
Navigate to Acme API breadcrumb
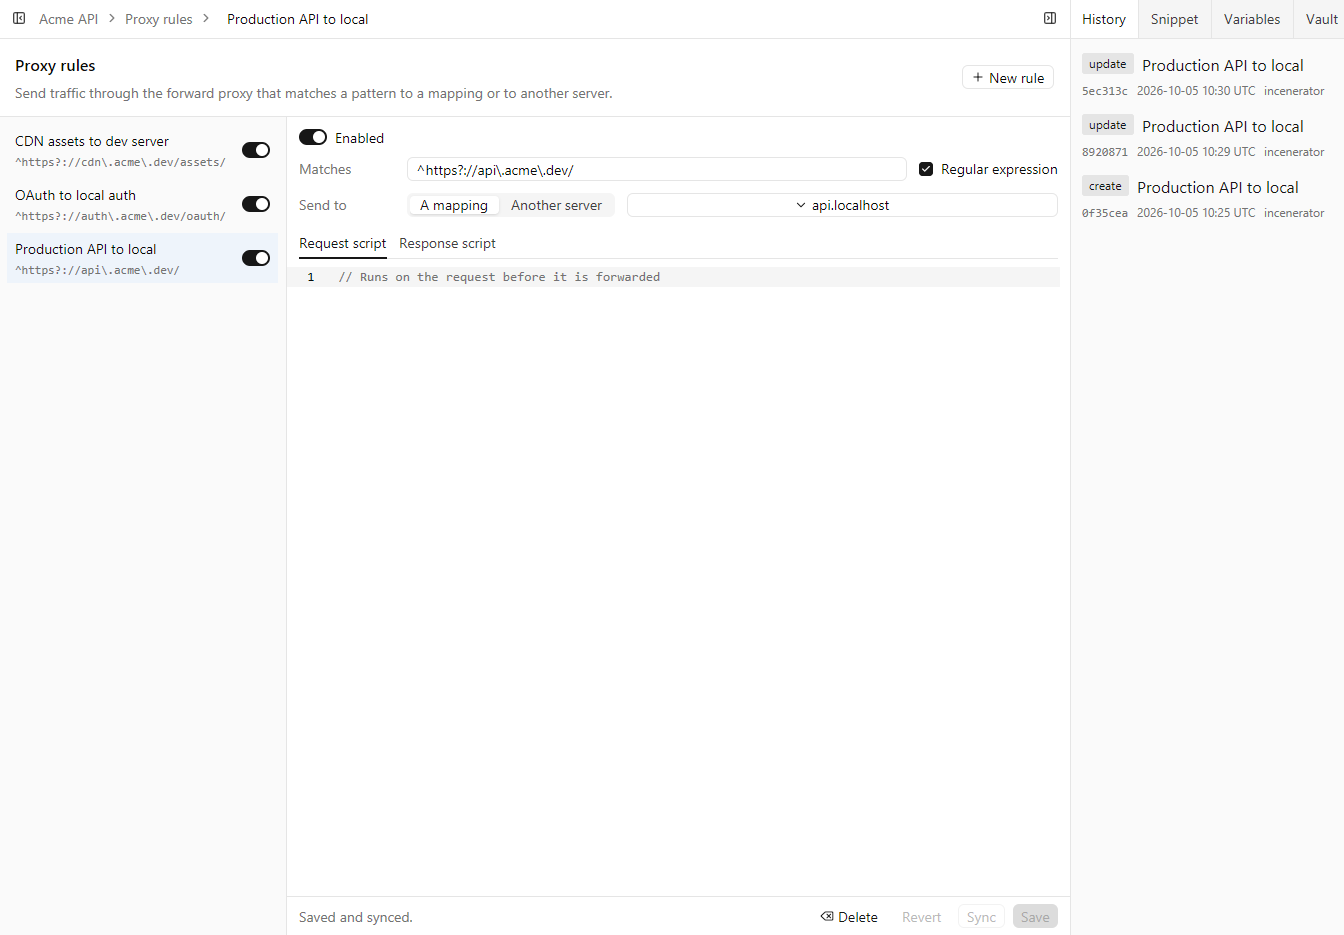pyautogui.click(x=68, y=19)
